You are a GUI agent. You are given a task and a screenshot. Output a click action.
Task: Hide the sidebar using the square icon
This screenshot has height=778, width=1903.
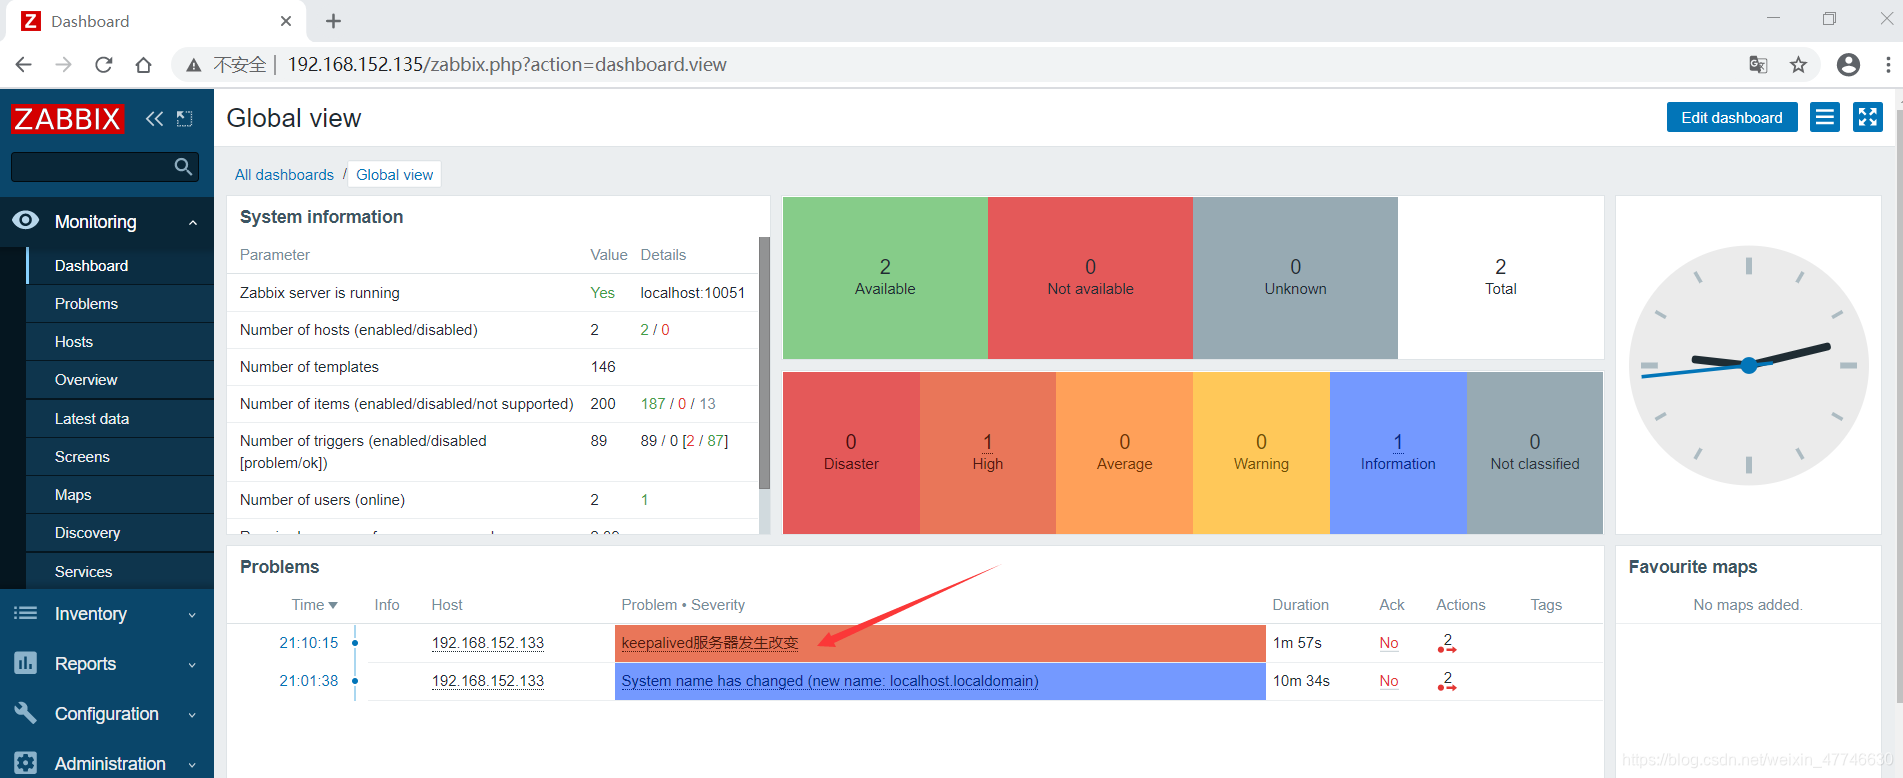185,119
